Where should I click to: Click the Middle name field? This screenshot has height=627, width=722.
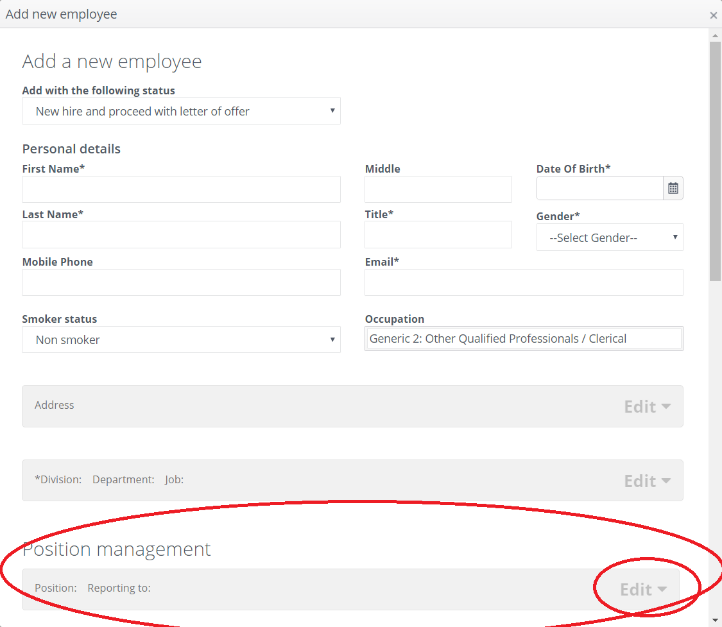pos(438,189)
